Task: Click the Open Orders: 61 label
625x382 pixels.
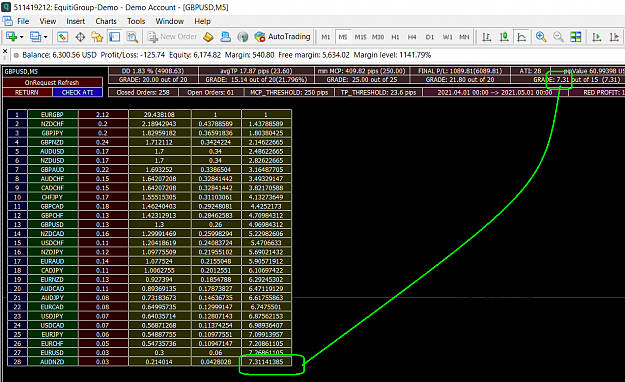Action: 210,92
